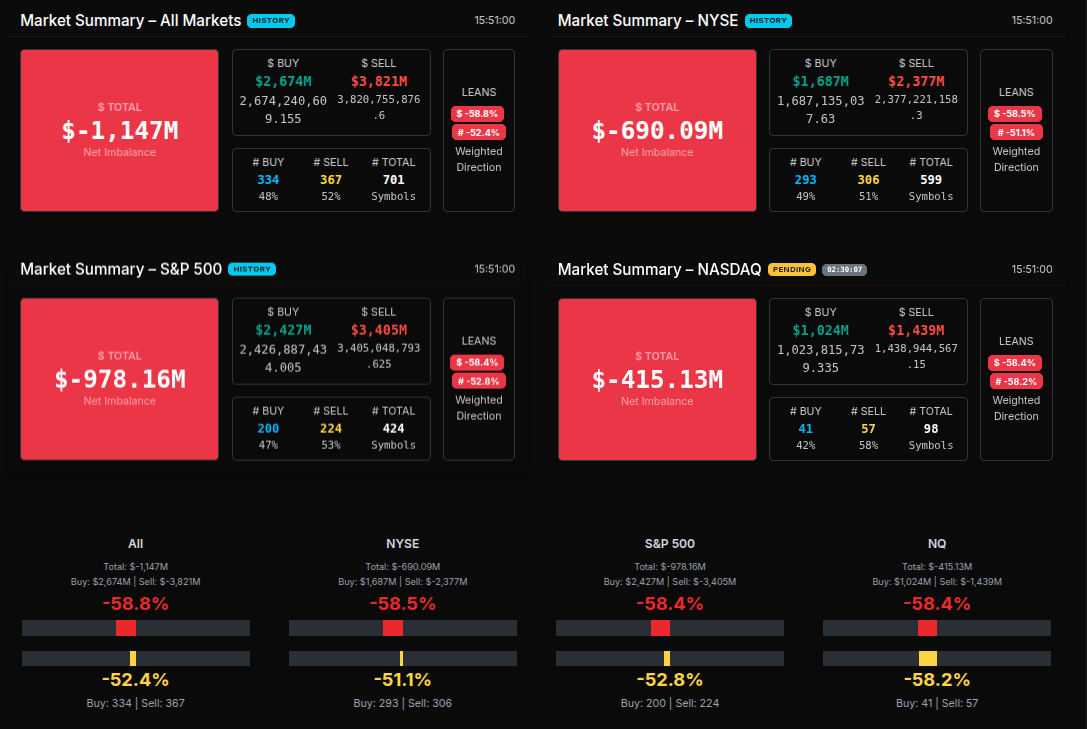The width and height of the screenshot is (1087, 729).
Task: Click the 334 buy count in All Markets
Action: [268, 180]
